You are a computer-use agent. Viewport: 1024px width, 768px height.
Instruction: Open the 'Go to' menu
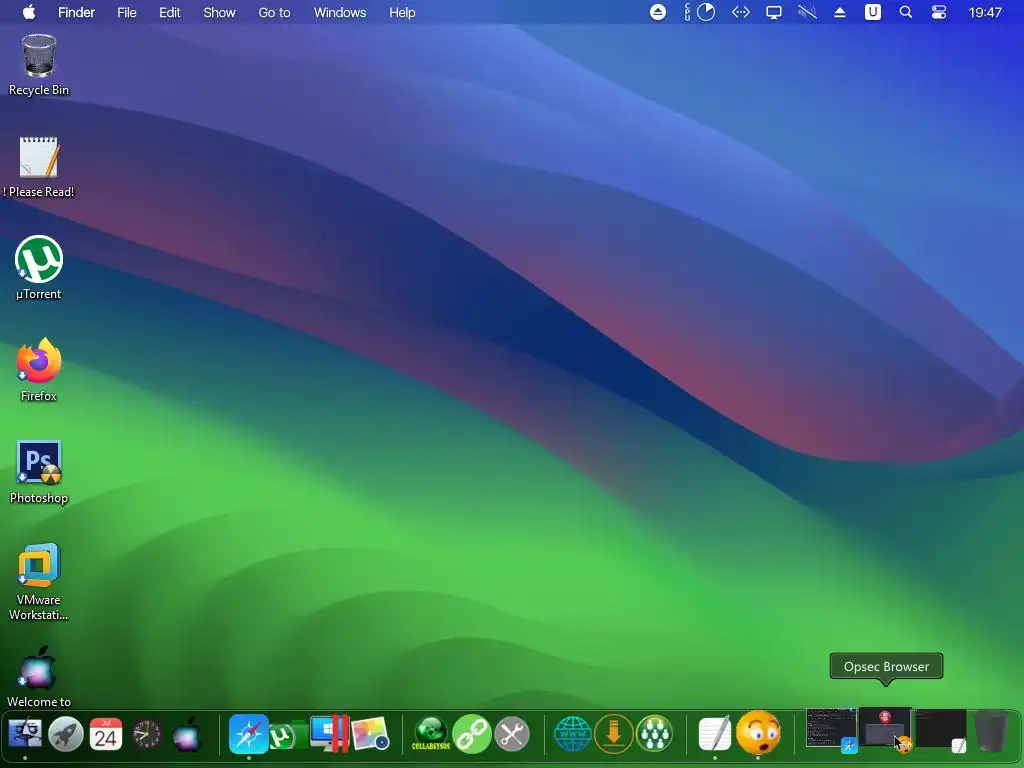coord(274,12)
